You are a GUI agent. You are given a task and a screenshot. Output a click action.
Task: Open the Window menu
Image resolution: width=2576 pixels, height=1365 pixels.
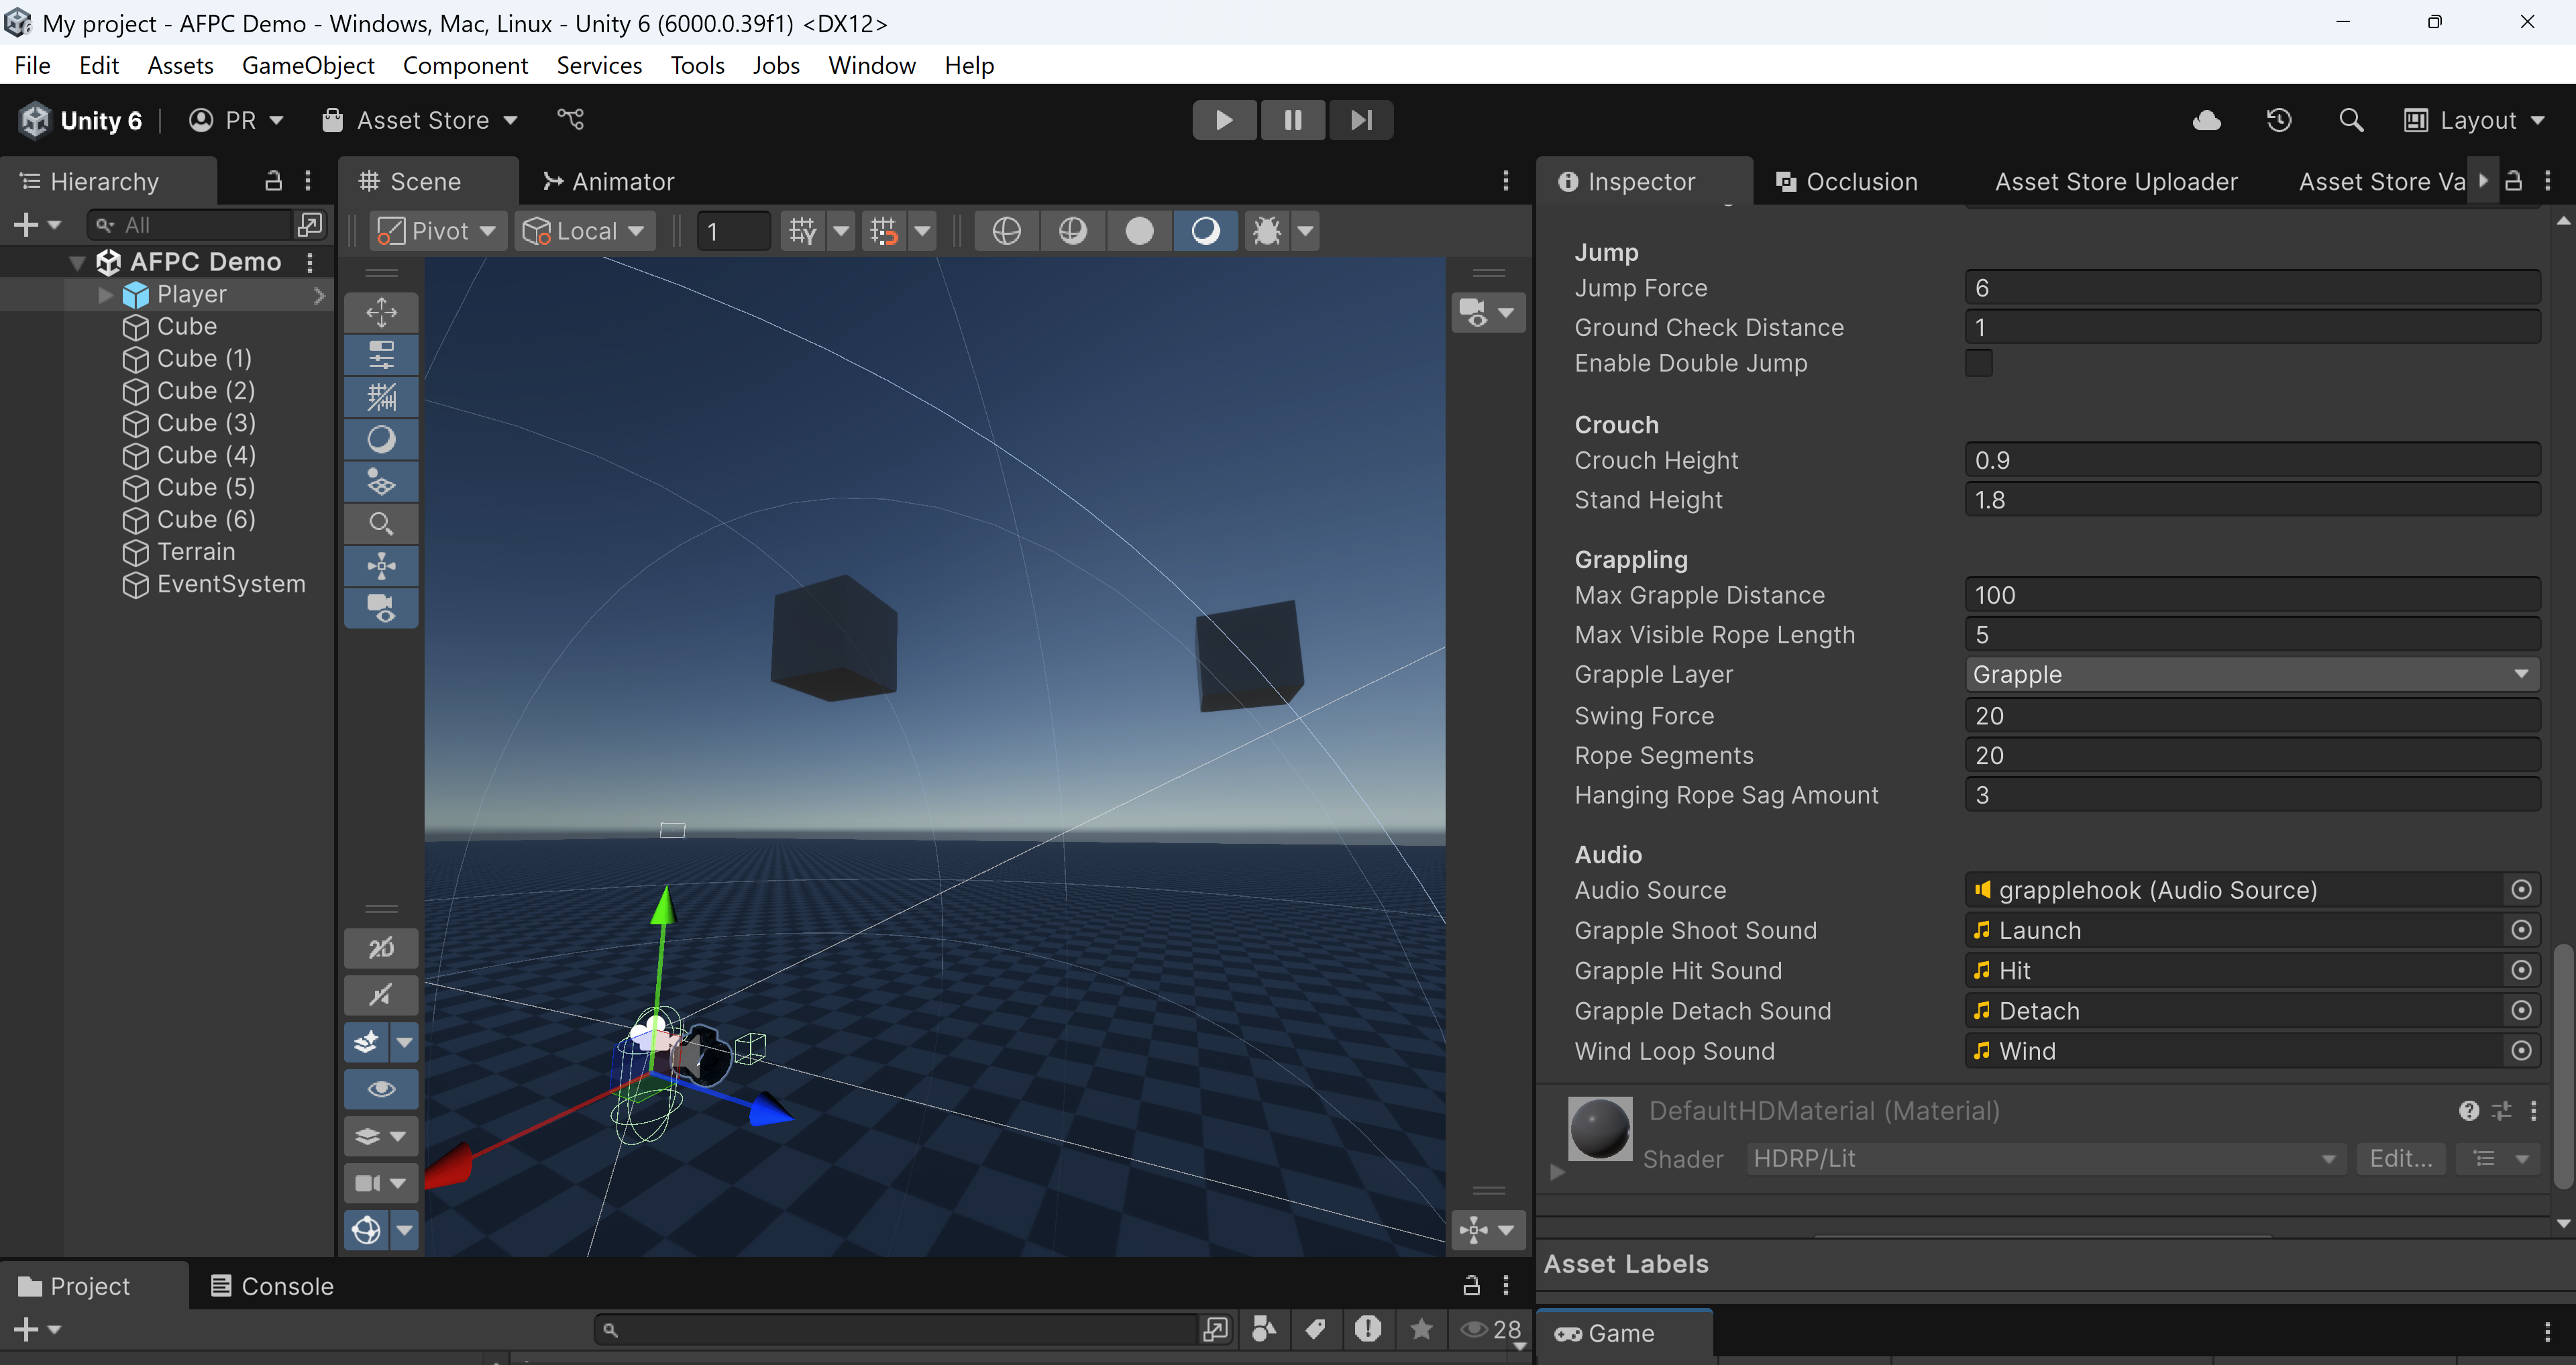(x=871, y=65)
